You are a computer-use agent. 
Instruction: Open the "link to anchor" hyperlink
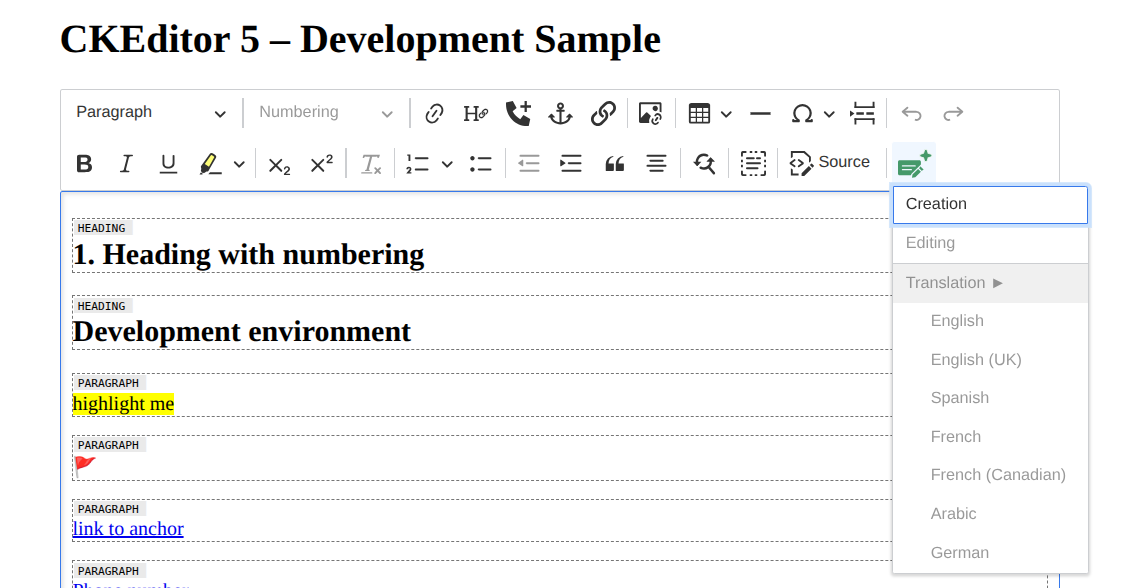(x=128, y=528)
